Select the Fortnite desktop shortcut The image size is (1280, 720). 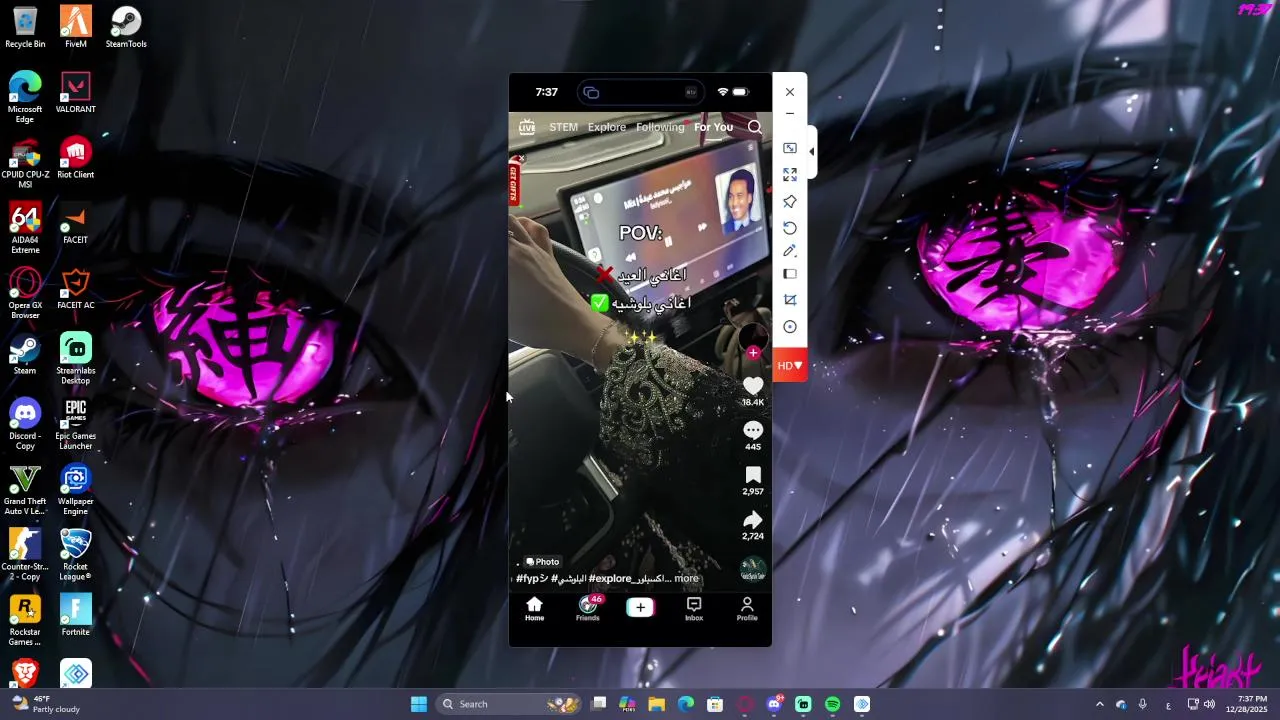pyautogui.click(x=75, y=616)
